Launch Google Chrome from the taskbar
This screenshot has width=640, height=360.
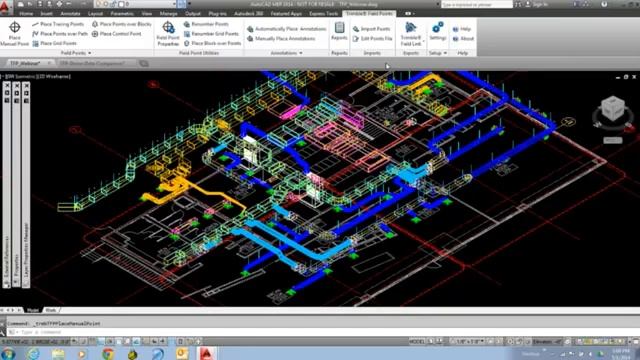[x=108, y=353]
